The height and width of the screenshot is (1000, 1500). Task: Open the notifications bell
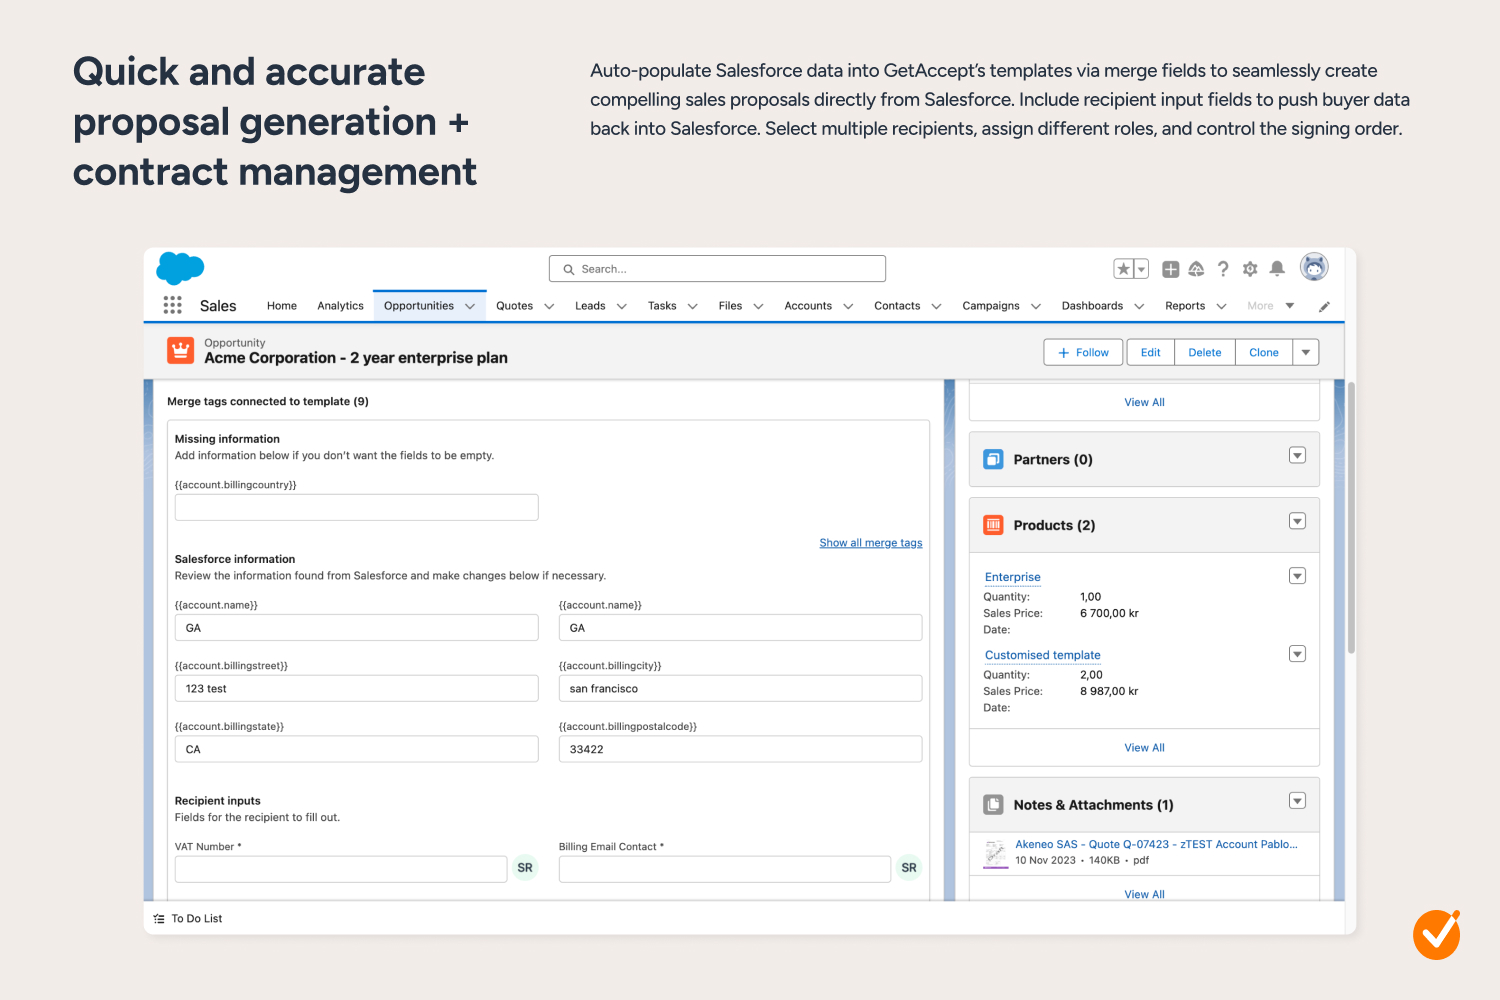point(1277,269)
